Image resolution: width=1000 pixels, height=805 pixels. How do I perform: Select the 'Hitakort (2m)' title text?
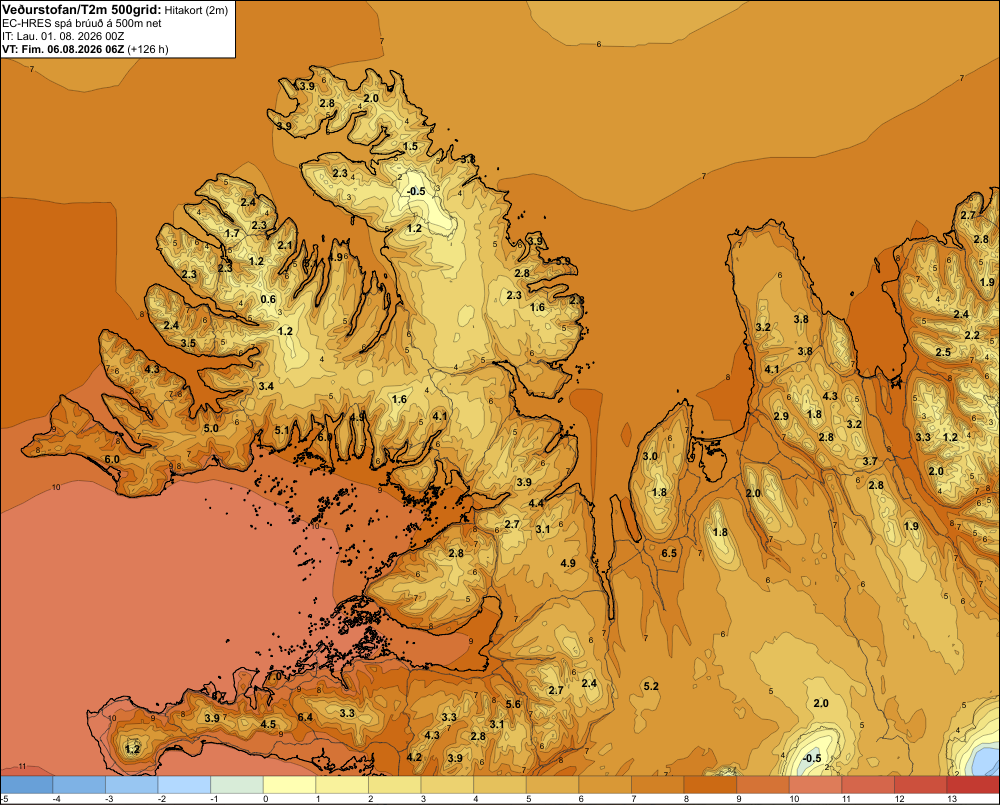[x=196, y=10]
